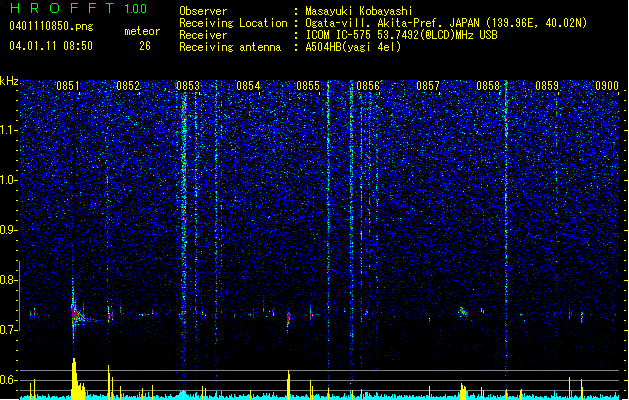Click the 0856 time marker

click(x=368, y=86)
